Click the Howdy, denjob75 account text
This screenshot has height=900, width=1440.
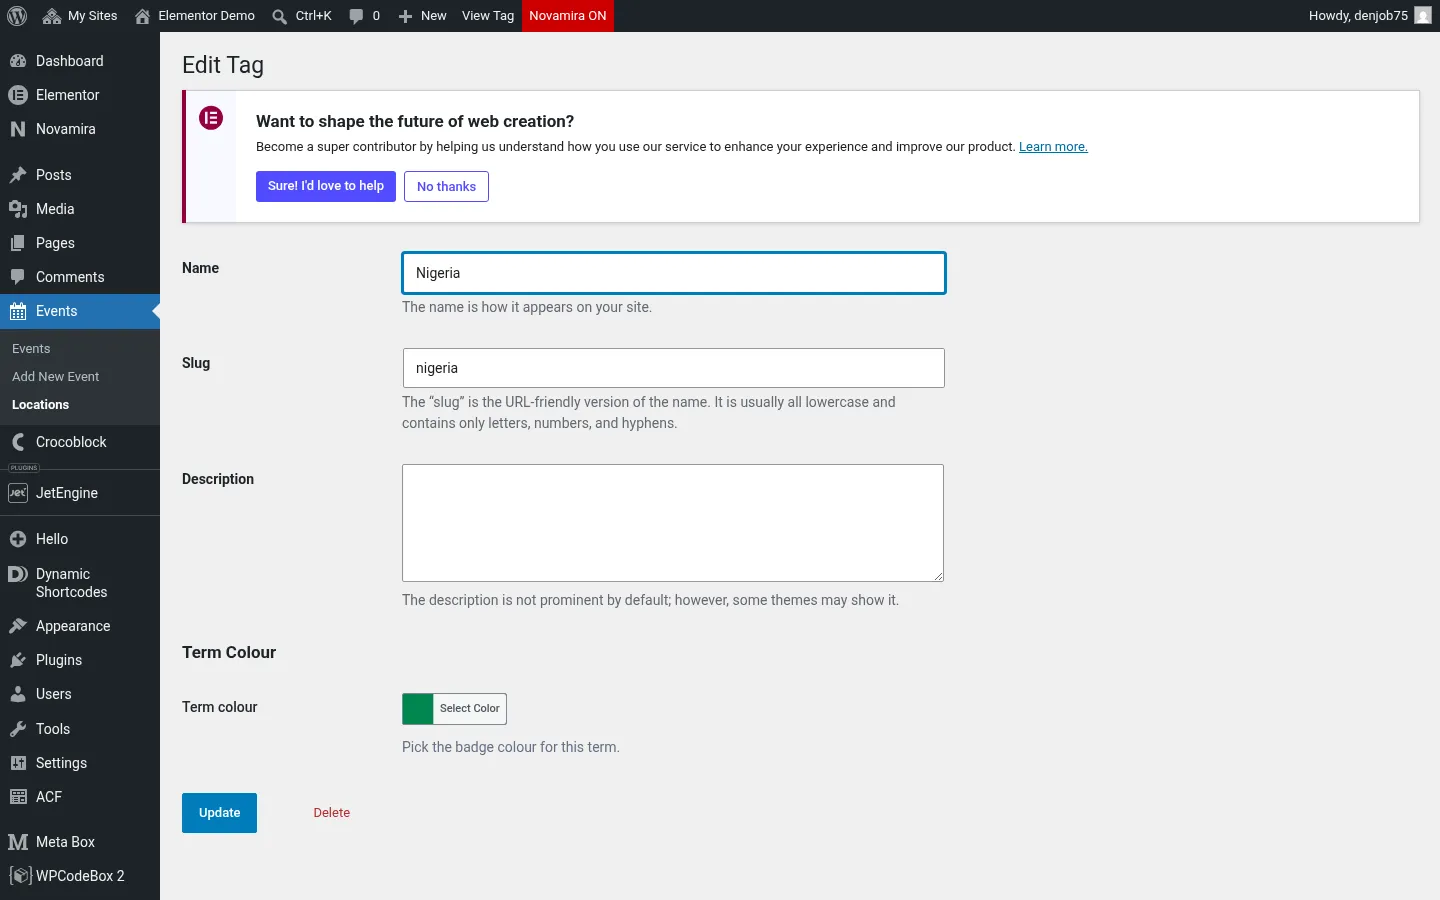tap(1358, 16)
